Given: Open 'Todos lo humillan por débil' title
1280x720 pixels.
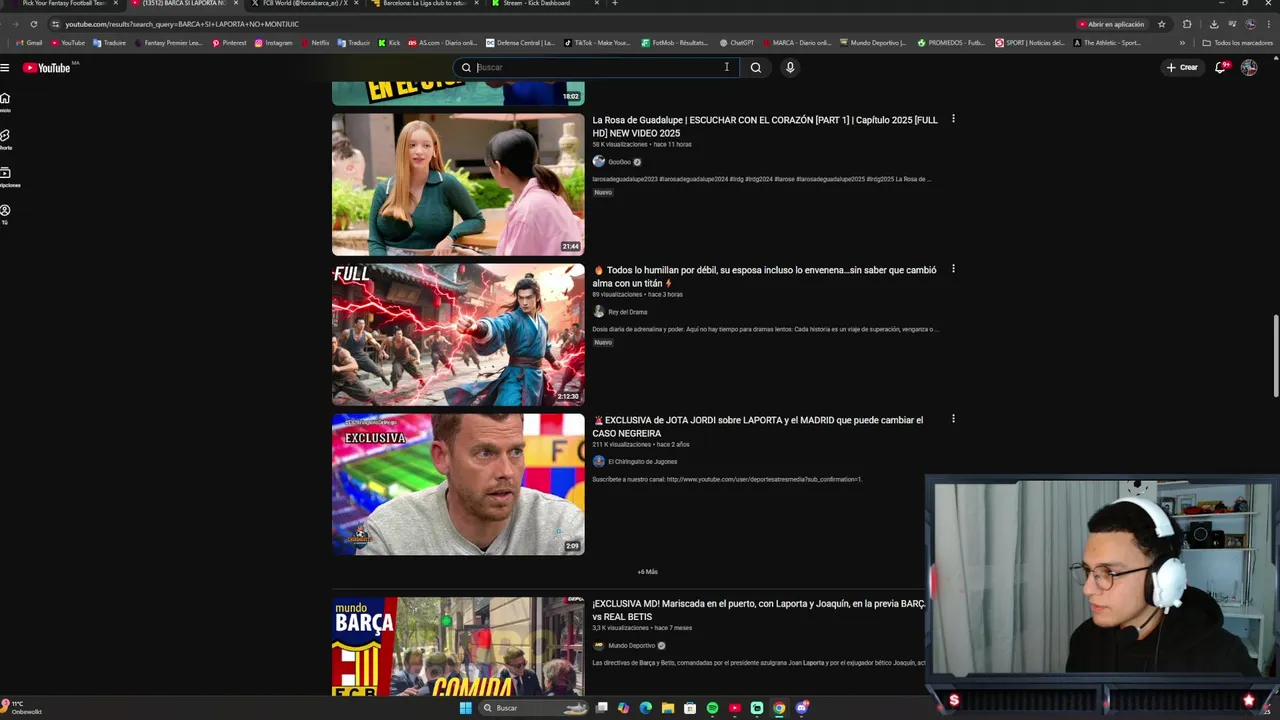Looking at the screenshot, I should click(x=765, y=276).
